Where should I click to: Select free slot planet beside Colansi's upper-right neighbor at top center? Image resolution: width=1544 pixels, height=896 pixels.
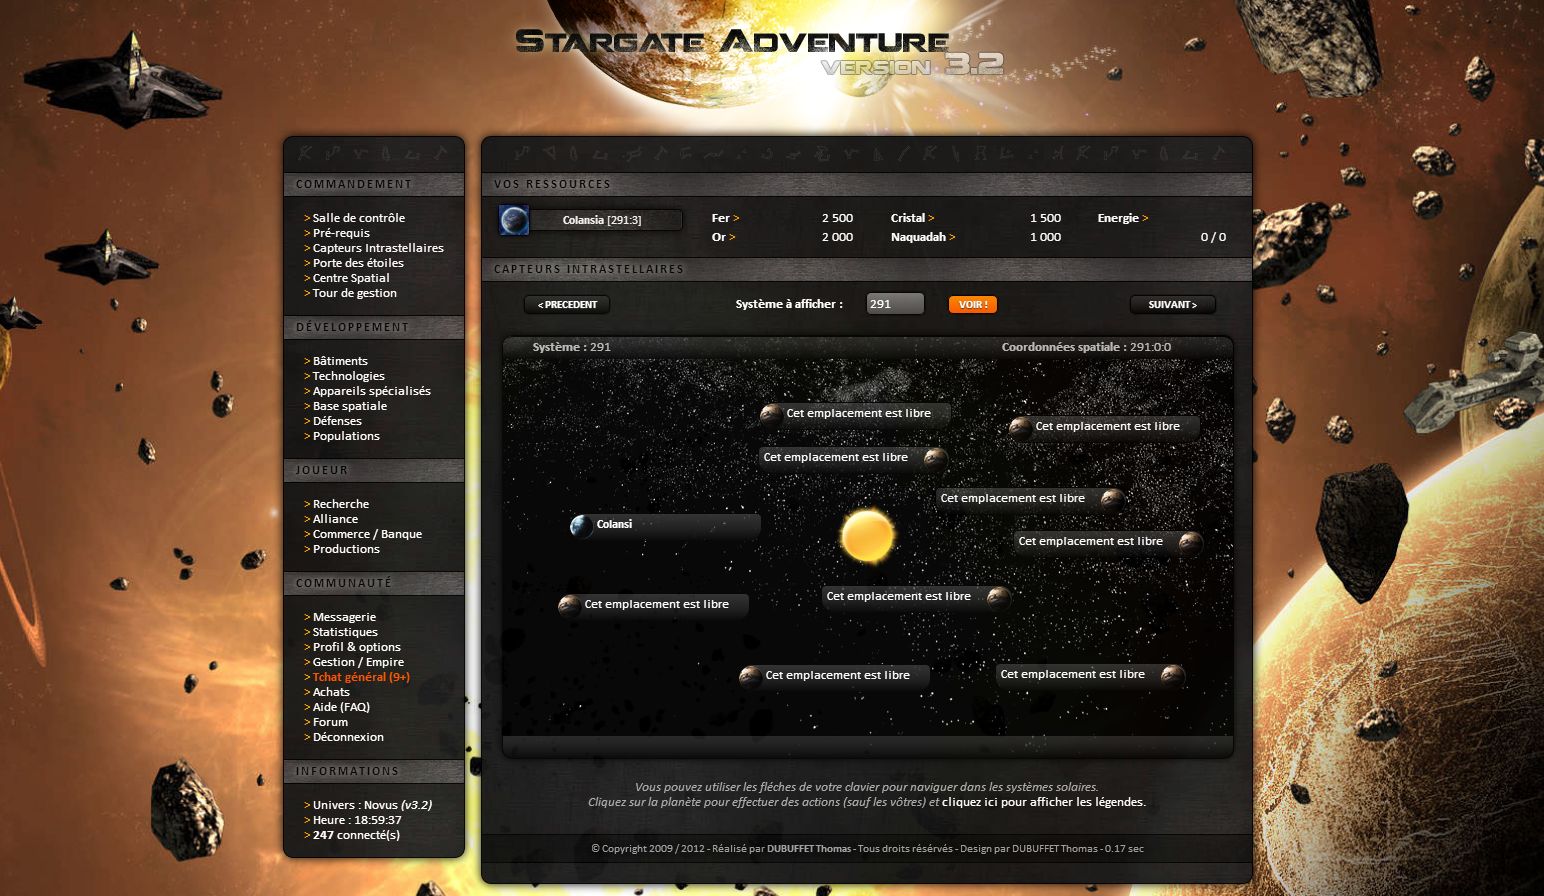click(x=771, y=414)
